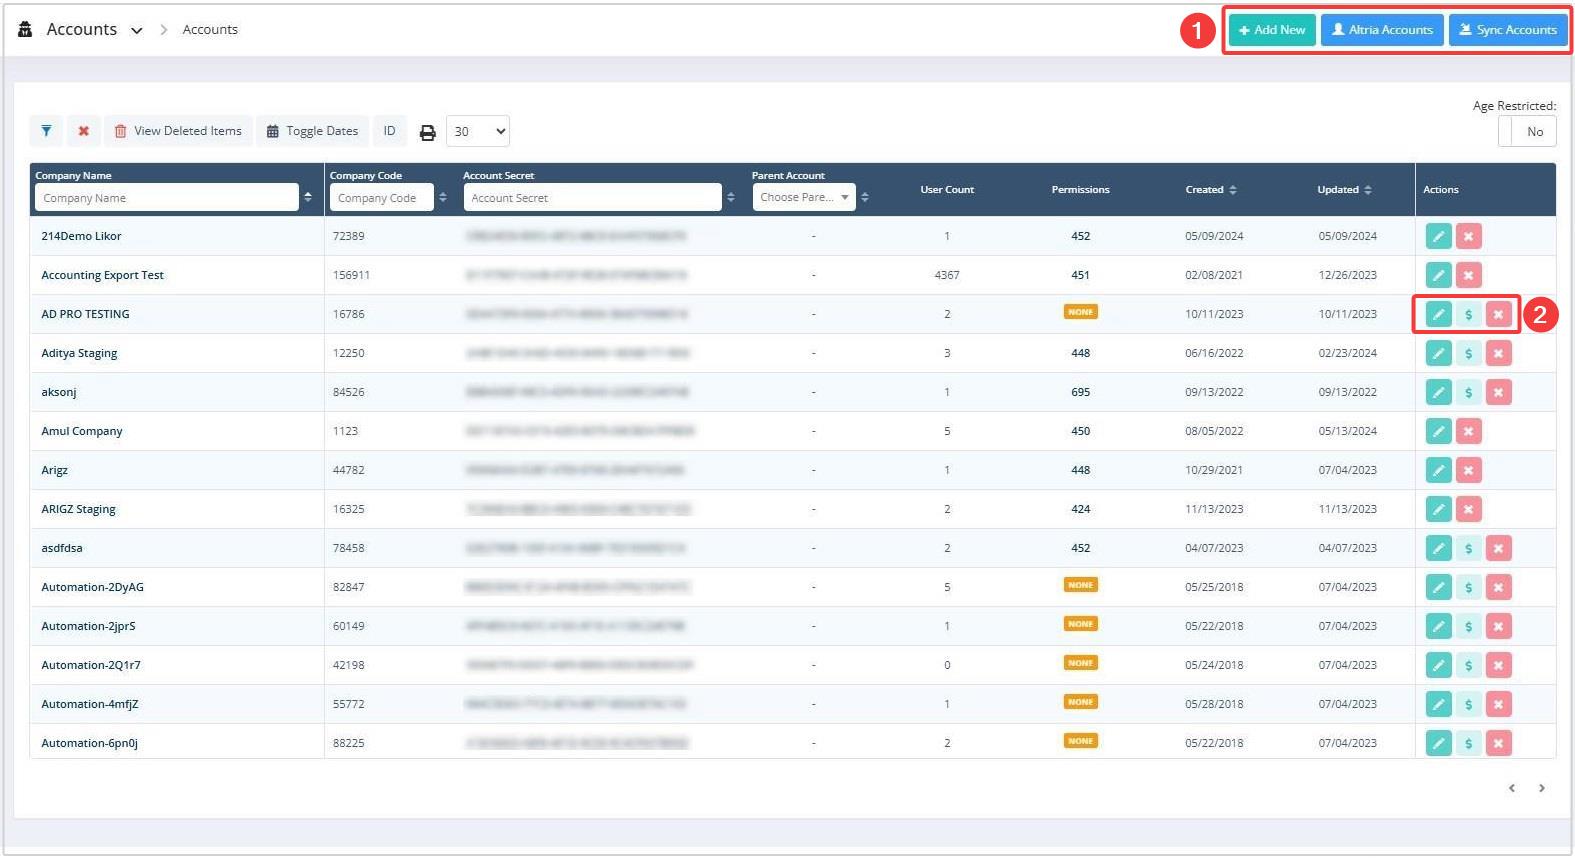This screenshot has width=1575, height=858.
Task: Edit the 214Demo Likor account
Action: [x=1438, y=236]
